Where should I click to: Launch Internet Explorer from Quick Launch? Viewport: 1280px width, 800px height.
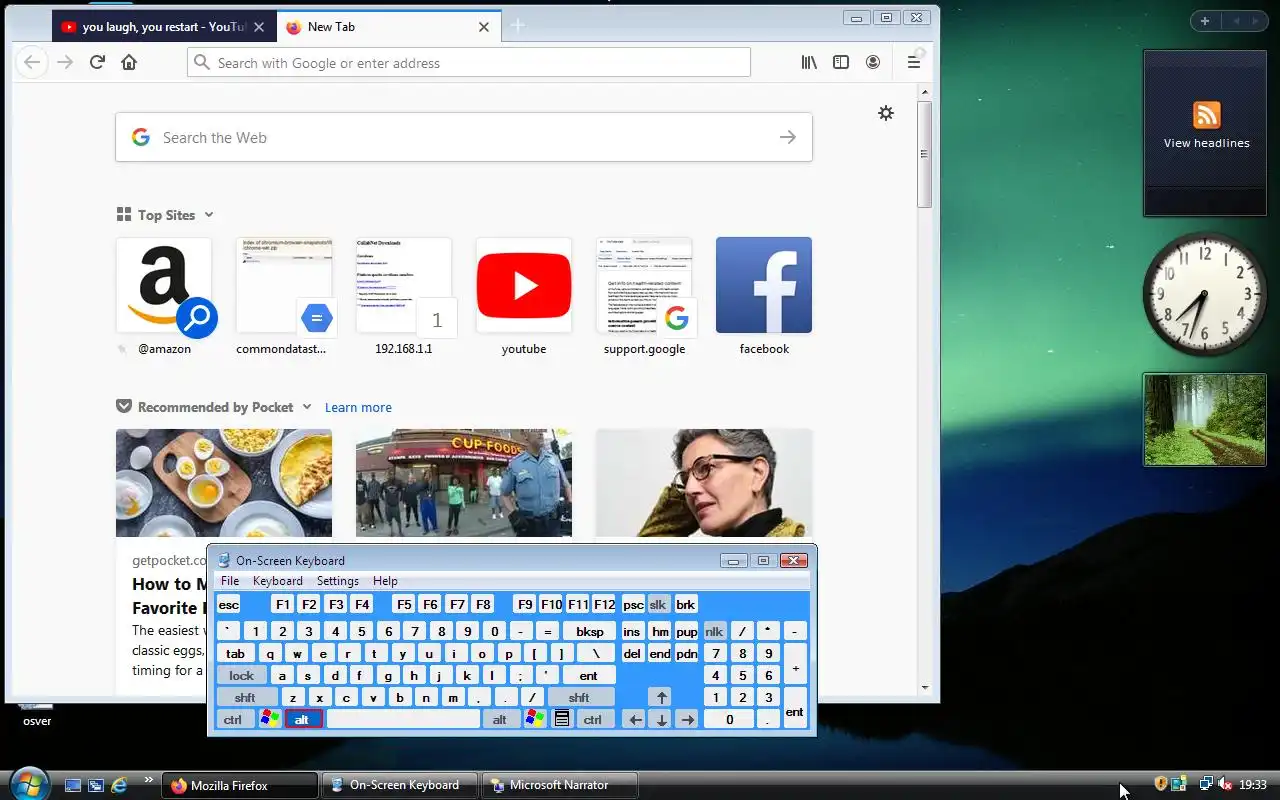tap(119, 785)
